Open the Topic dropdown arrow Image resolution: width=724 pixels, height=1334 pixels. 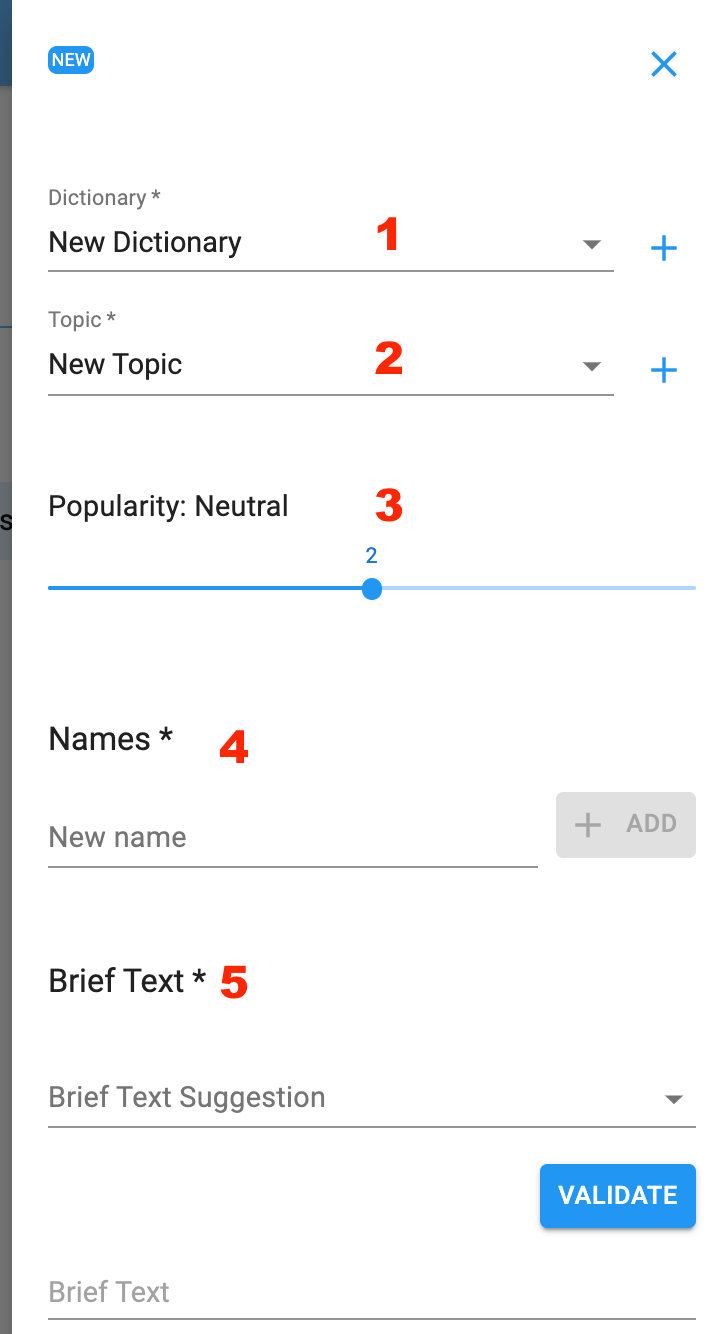click(x=592, y=366)
